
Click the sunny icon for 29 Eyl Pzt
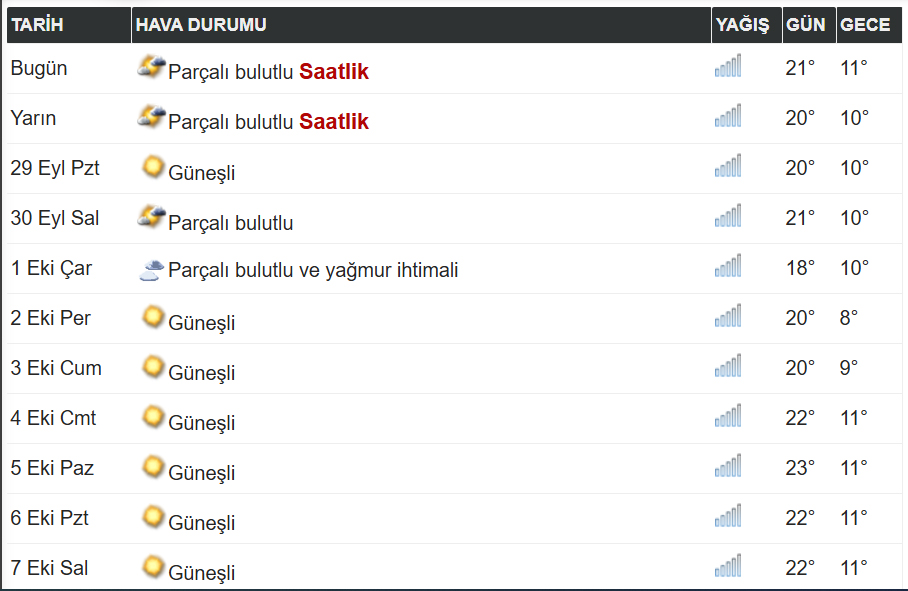pyautogui.click(x=153, y=167)
